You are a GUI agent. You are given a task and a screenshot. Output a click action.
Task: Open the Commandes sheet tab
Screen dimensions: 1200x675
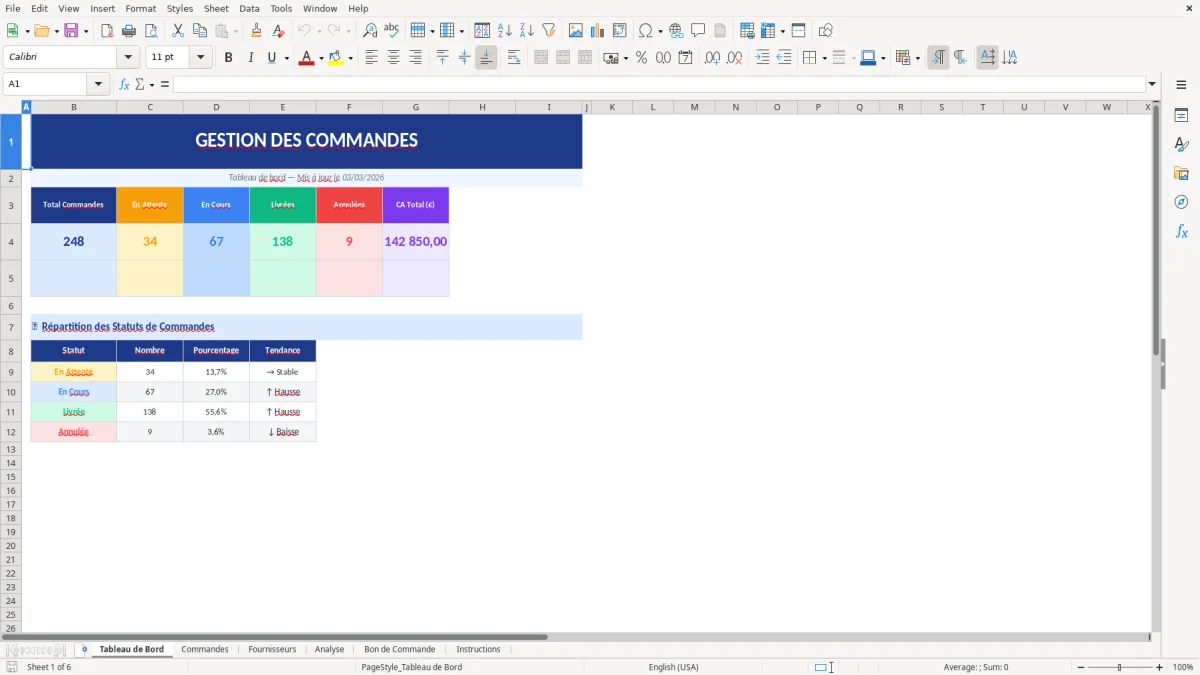coord(204,649)
